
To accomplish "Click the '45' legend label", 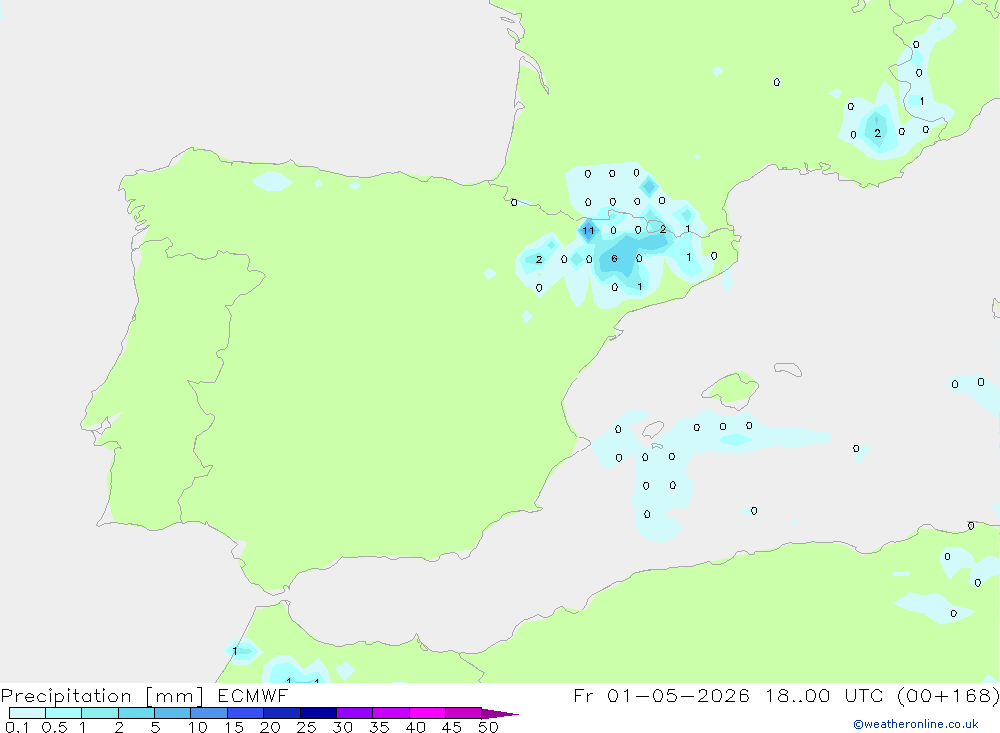I will (452, 727).
